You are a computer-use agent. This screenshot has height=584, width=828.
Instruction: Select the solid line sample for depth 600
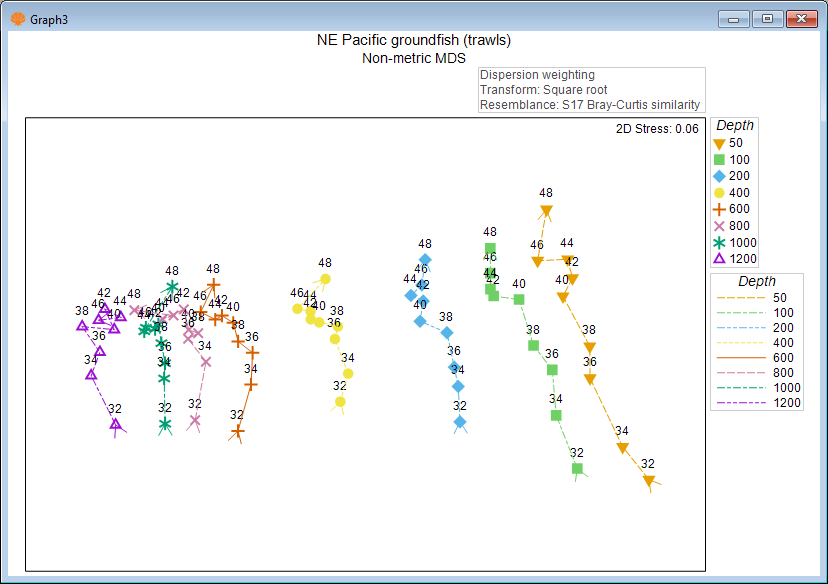(736, 358)
